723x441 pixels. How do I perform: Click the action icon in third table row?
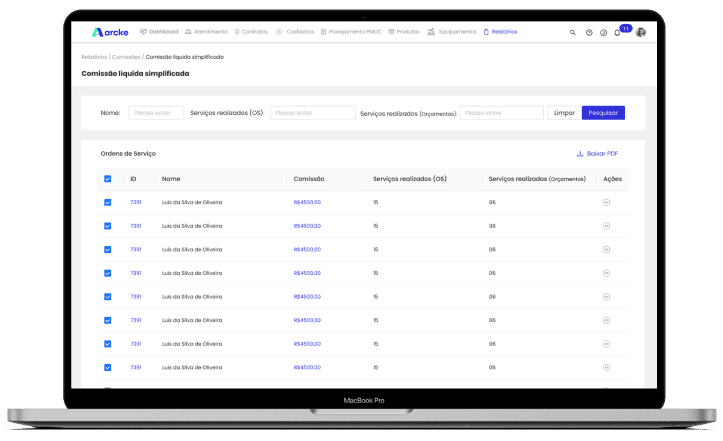tap(606, 249)
